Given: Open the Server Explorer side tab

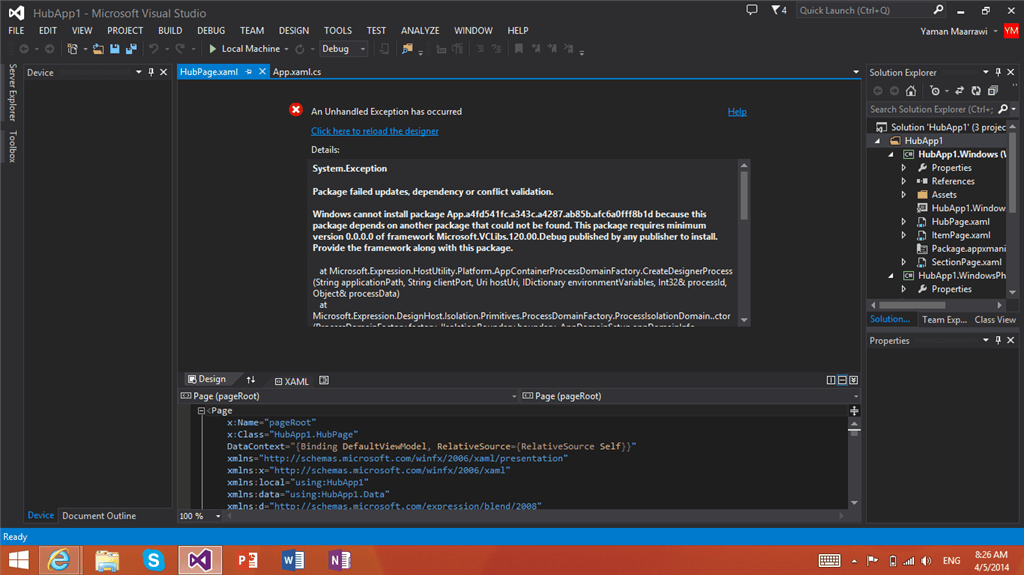Looking at the screenshot, I should click(x=12, y=92).
